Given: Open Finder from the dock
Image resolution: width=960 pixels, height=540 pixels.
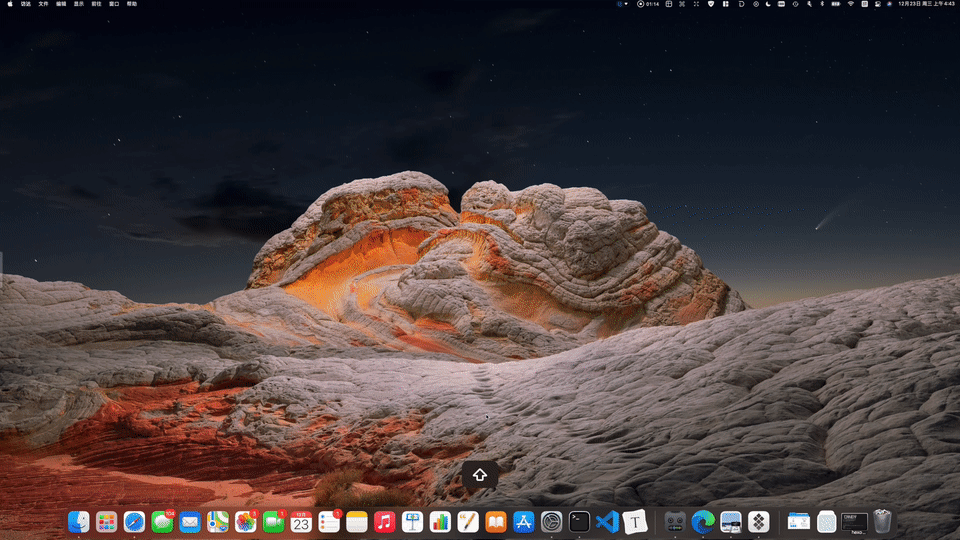Looking at the screenshot, I should [79, 521].
